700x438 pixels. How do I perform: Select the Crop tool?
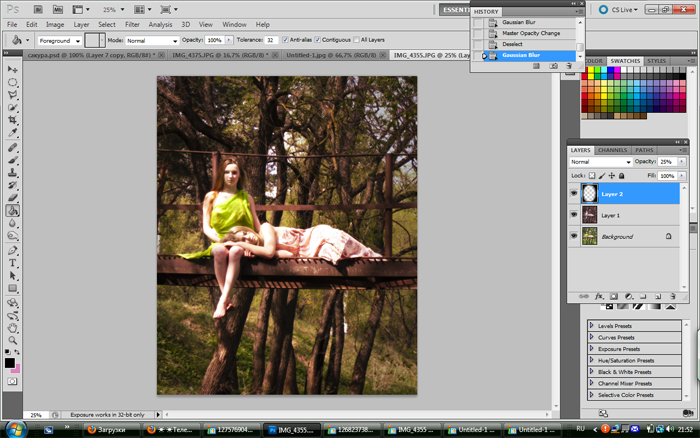click(12, 120)
